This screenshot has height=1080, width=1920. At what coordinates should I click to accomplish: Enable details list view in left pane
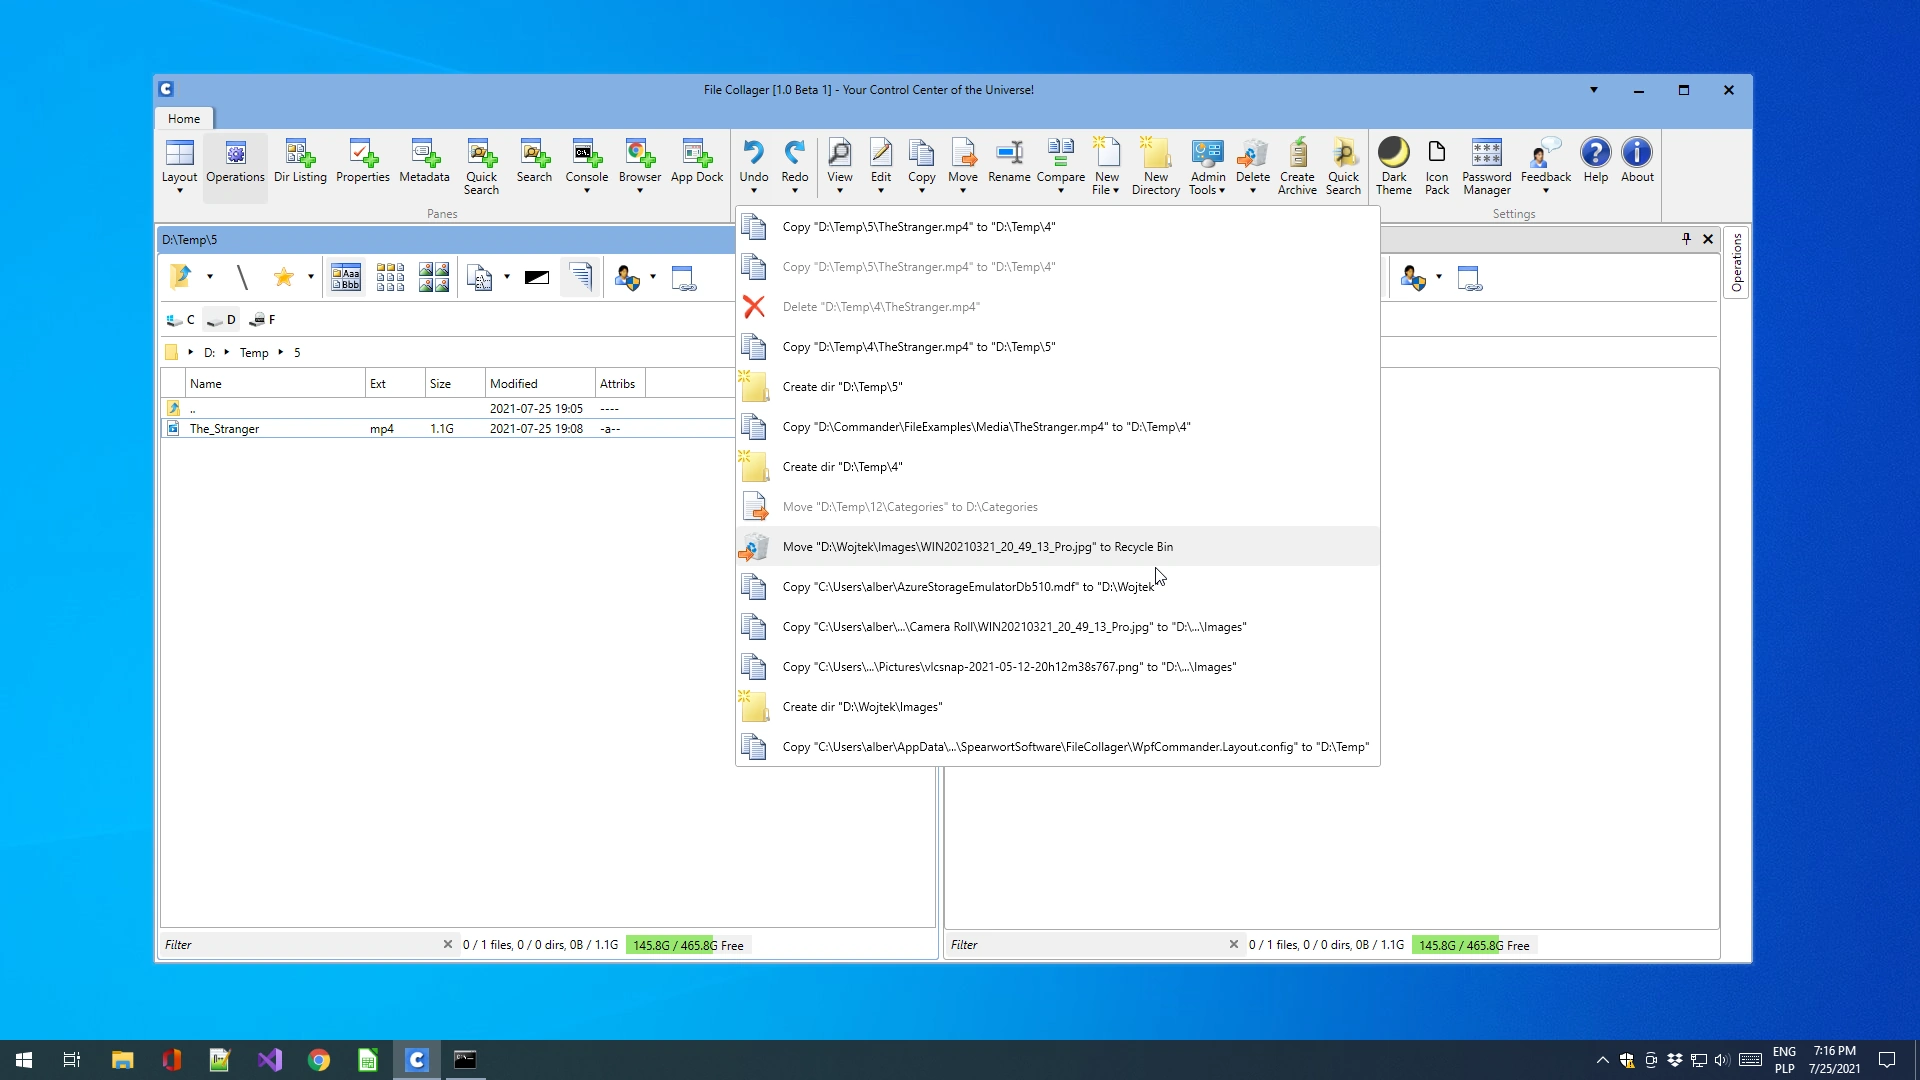pyautogui.click(x=346, y=277)
